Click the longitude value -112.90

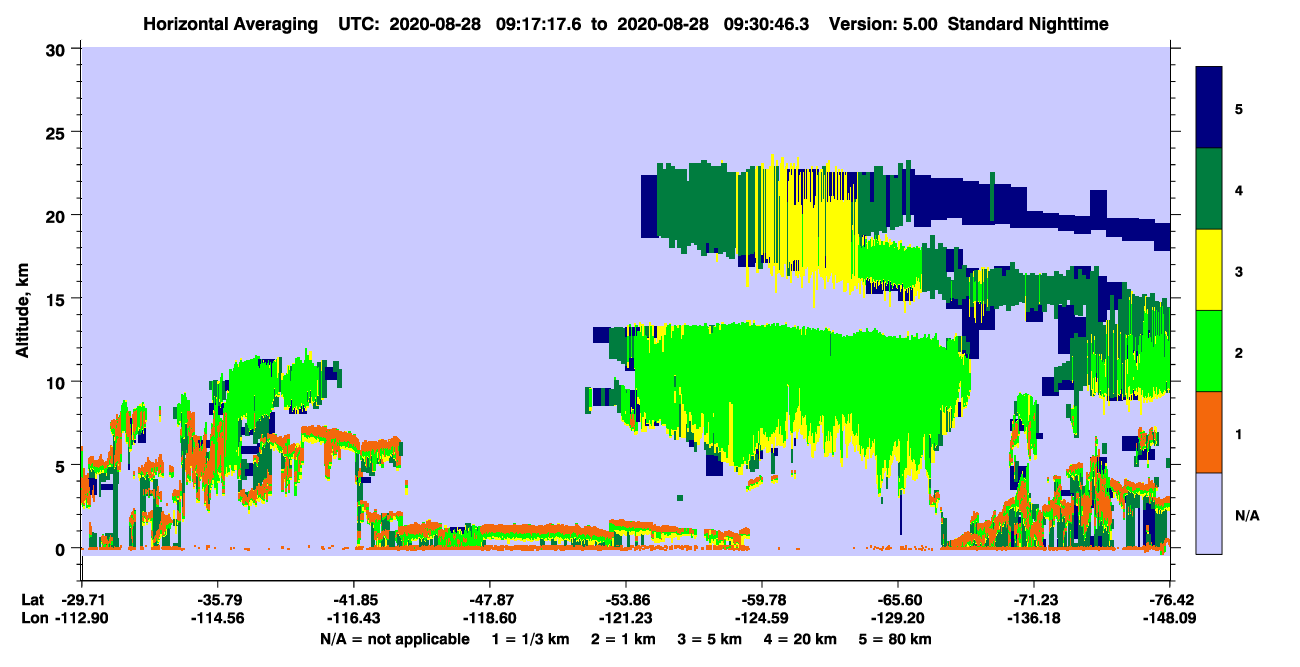point(81,618)
